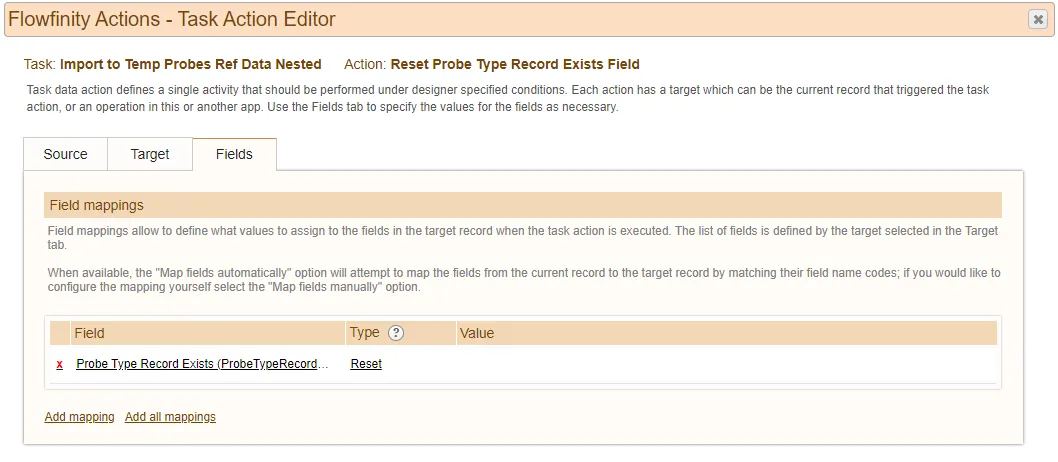Click the Field column header
The width and height of the screenshot is (1058, 462).
click(207, 333)
